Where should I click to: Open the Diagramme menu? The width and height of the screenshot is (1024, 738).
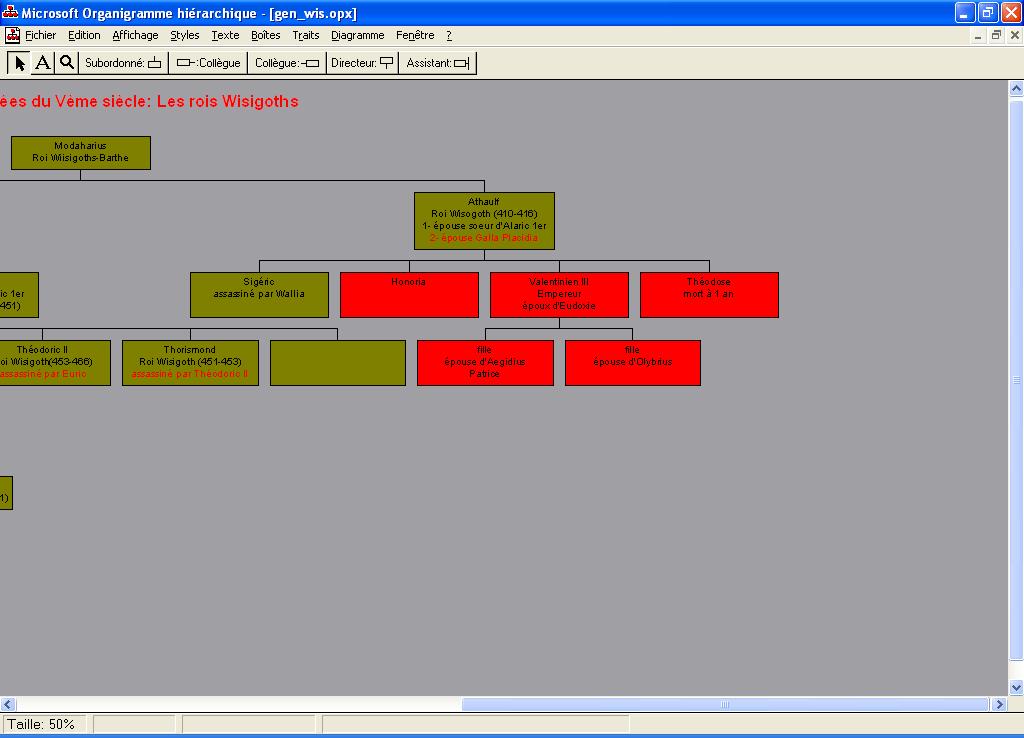click(x=357, y=35)
